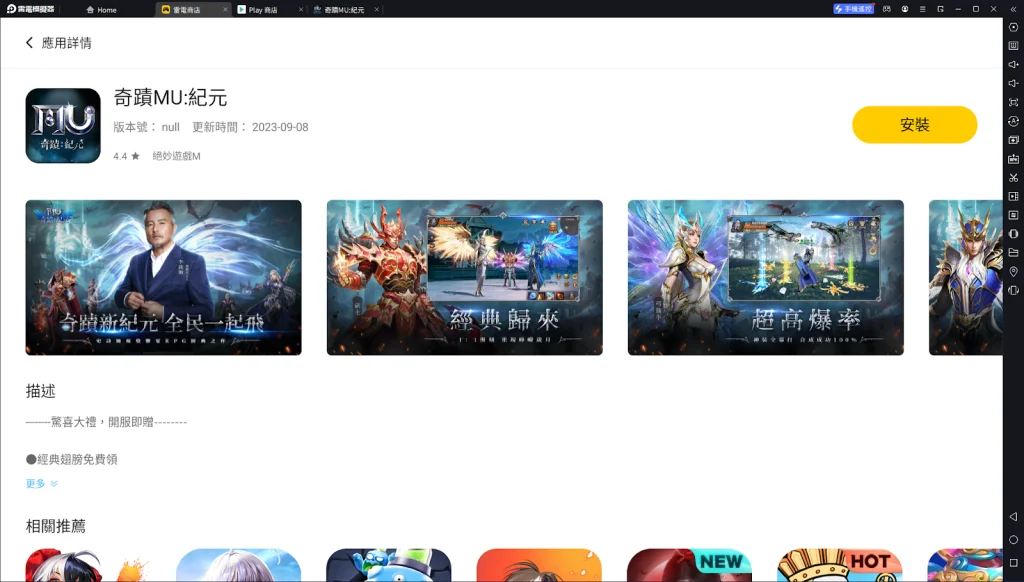Switch to the Play 商店 tab
The image size is (1024, 582).
pyautogui.click(x=263, y=10)
